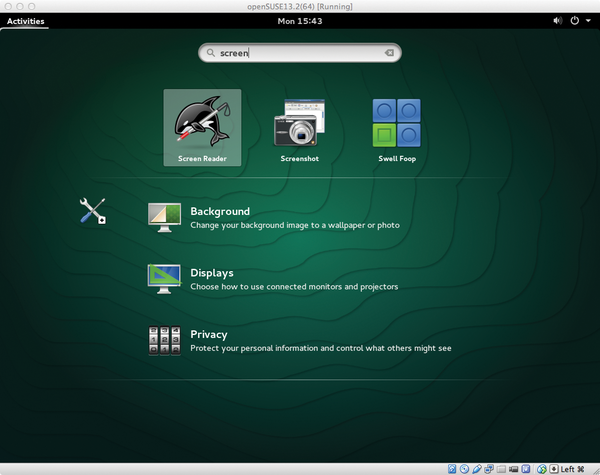The width and height of the screenshot is (600, 475).
Task: Click the power icon in the top bar
Action: click(x=575, y=21)
